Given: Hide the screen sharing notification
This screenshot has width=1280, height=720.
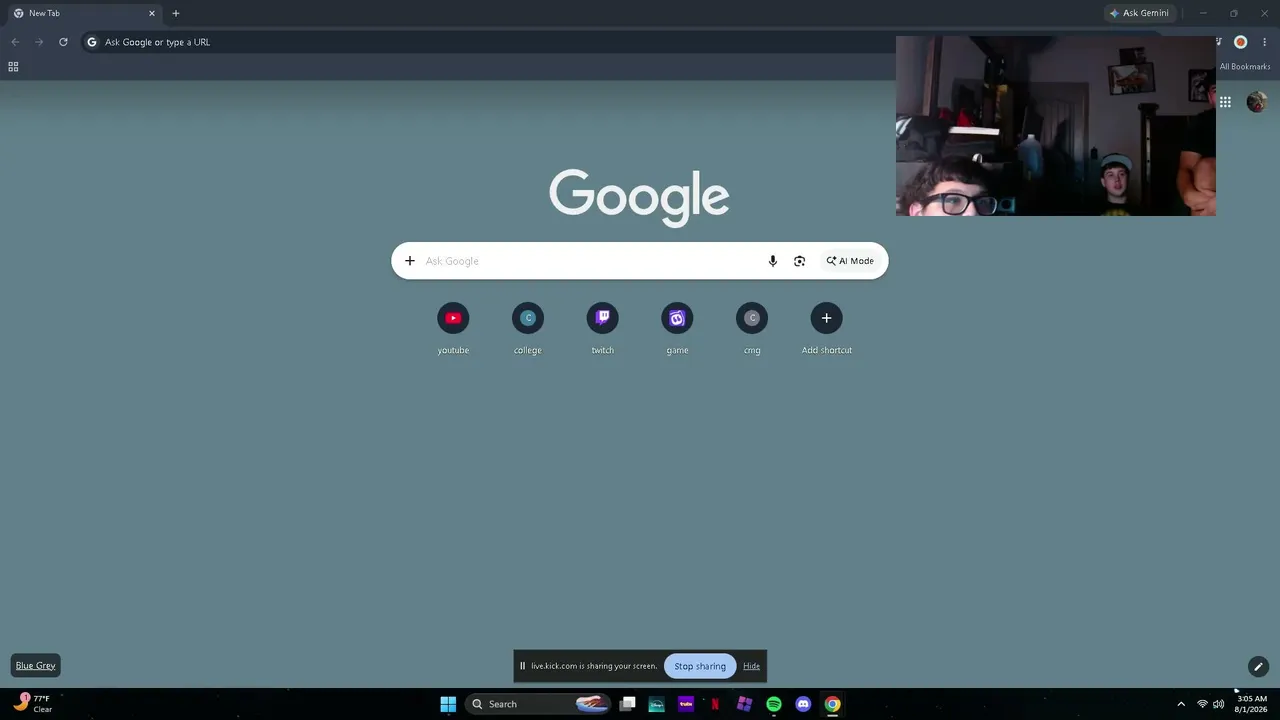Looking at the screenshot, I should (751, 666).
